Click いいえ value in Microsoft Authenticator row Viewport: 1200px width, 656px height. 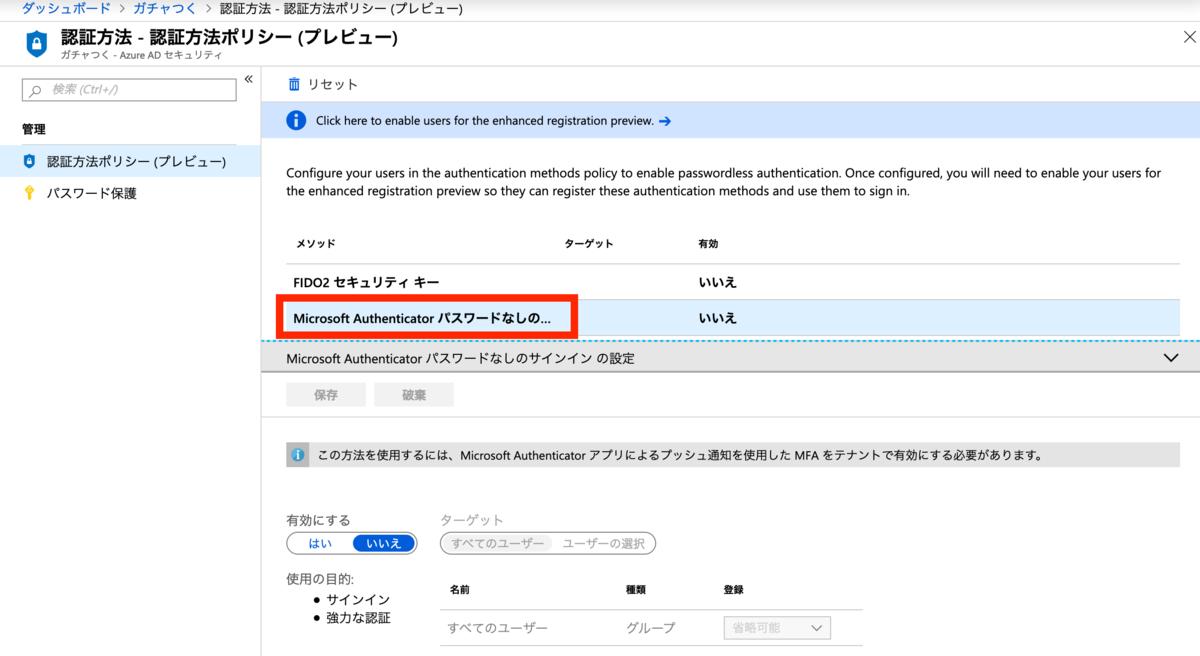coord(718,318)
